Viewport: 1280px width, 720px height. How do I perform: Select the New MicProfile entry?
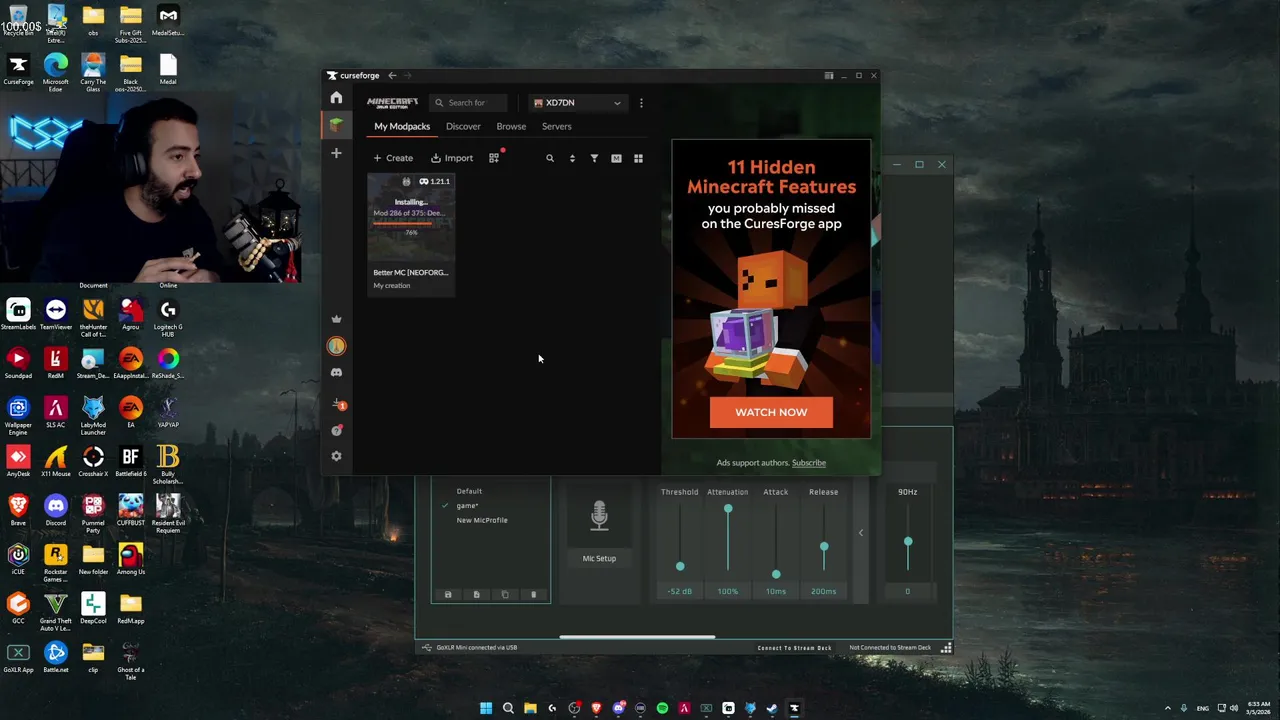coord(482,520)
